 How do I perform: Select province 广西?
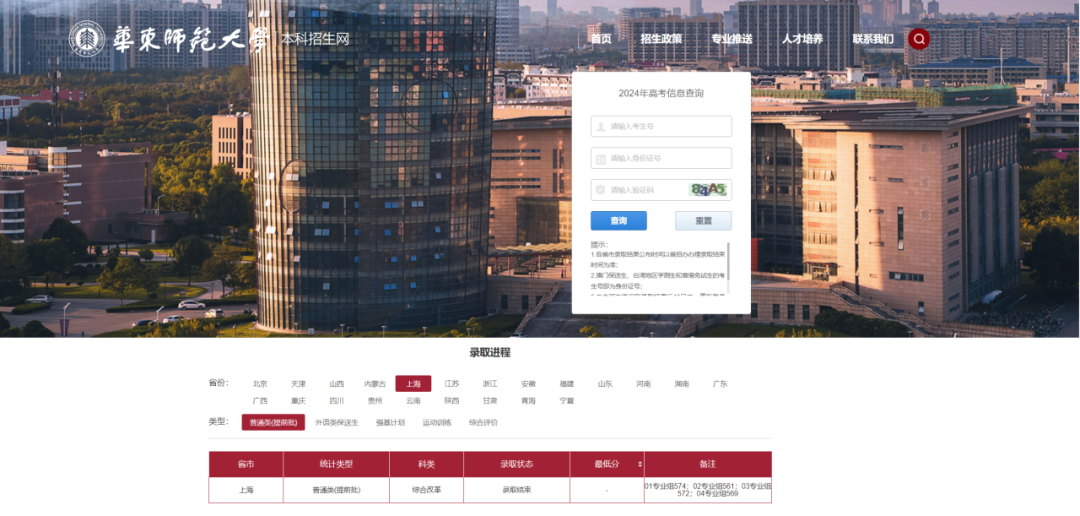260,400
